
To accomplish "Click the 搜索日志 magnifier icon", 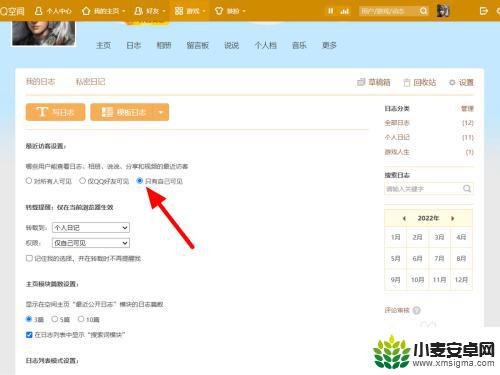I will (x=467, y=189).
